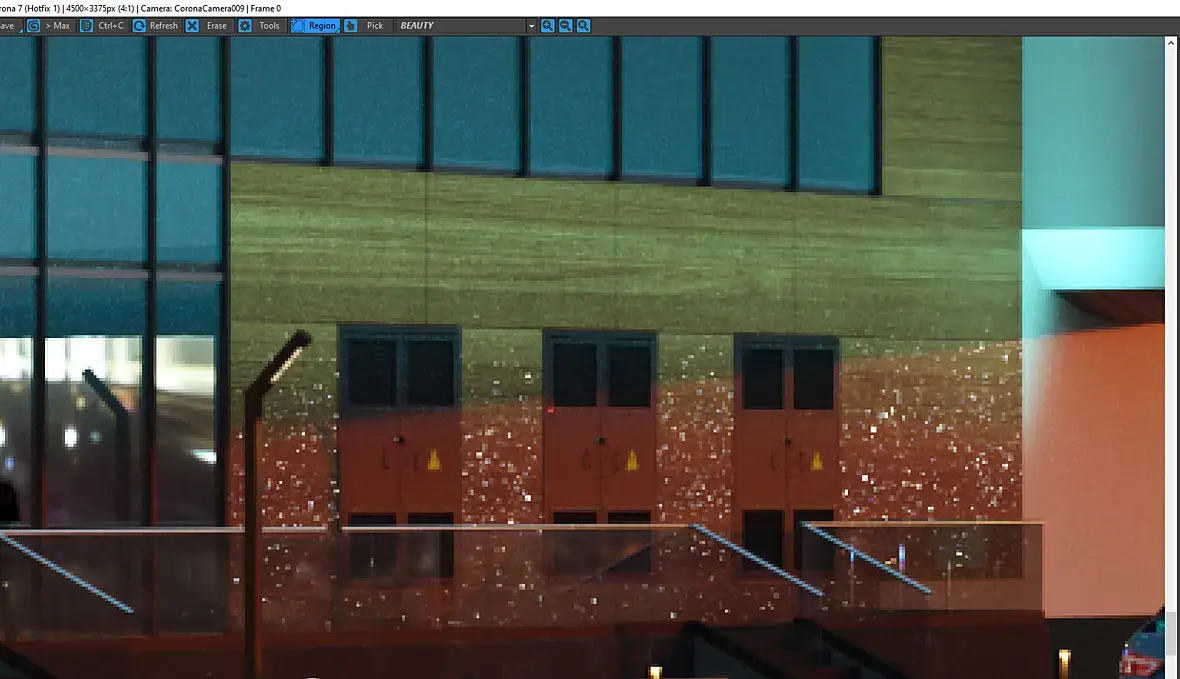Activate the Pick tool

(x=365, y=26)
